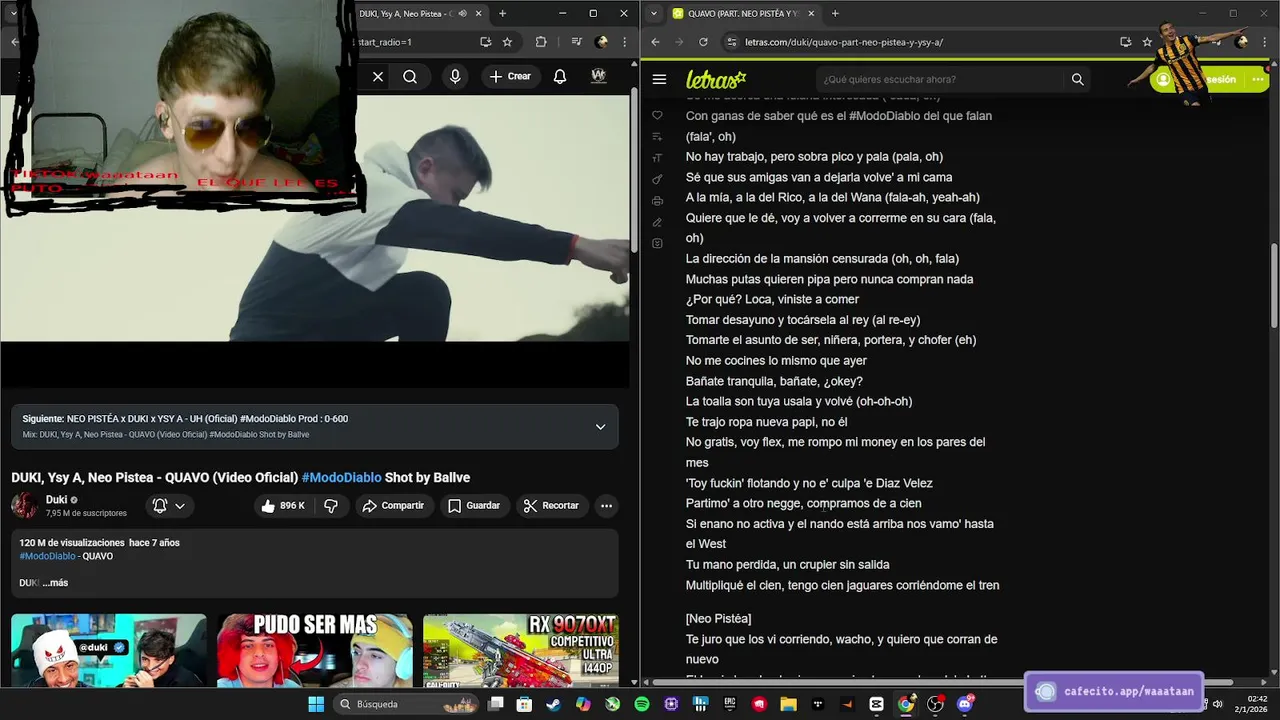This screenshot has height=720, width=1280.
Task: Open more actions three-dots under video
Action: [x=606, y=506]
